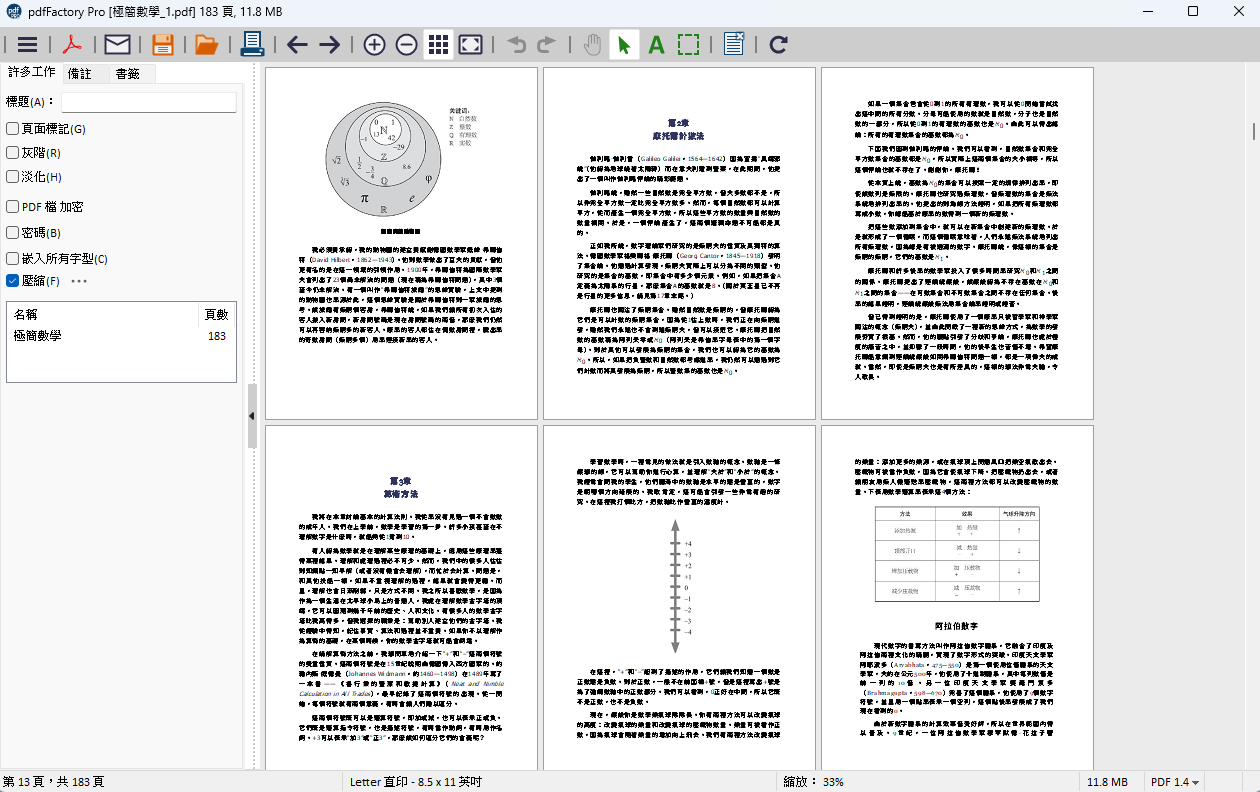
Task: Click the 縮放: 33% status entry
Action: click(x=813, y=782)
